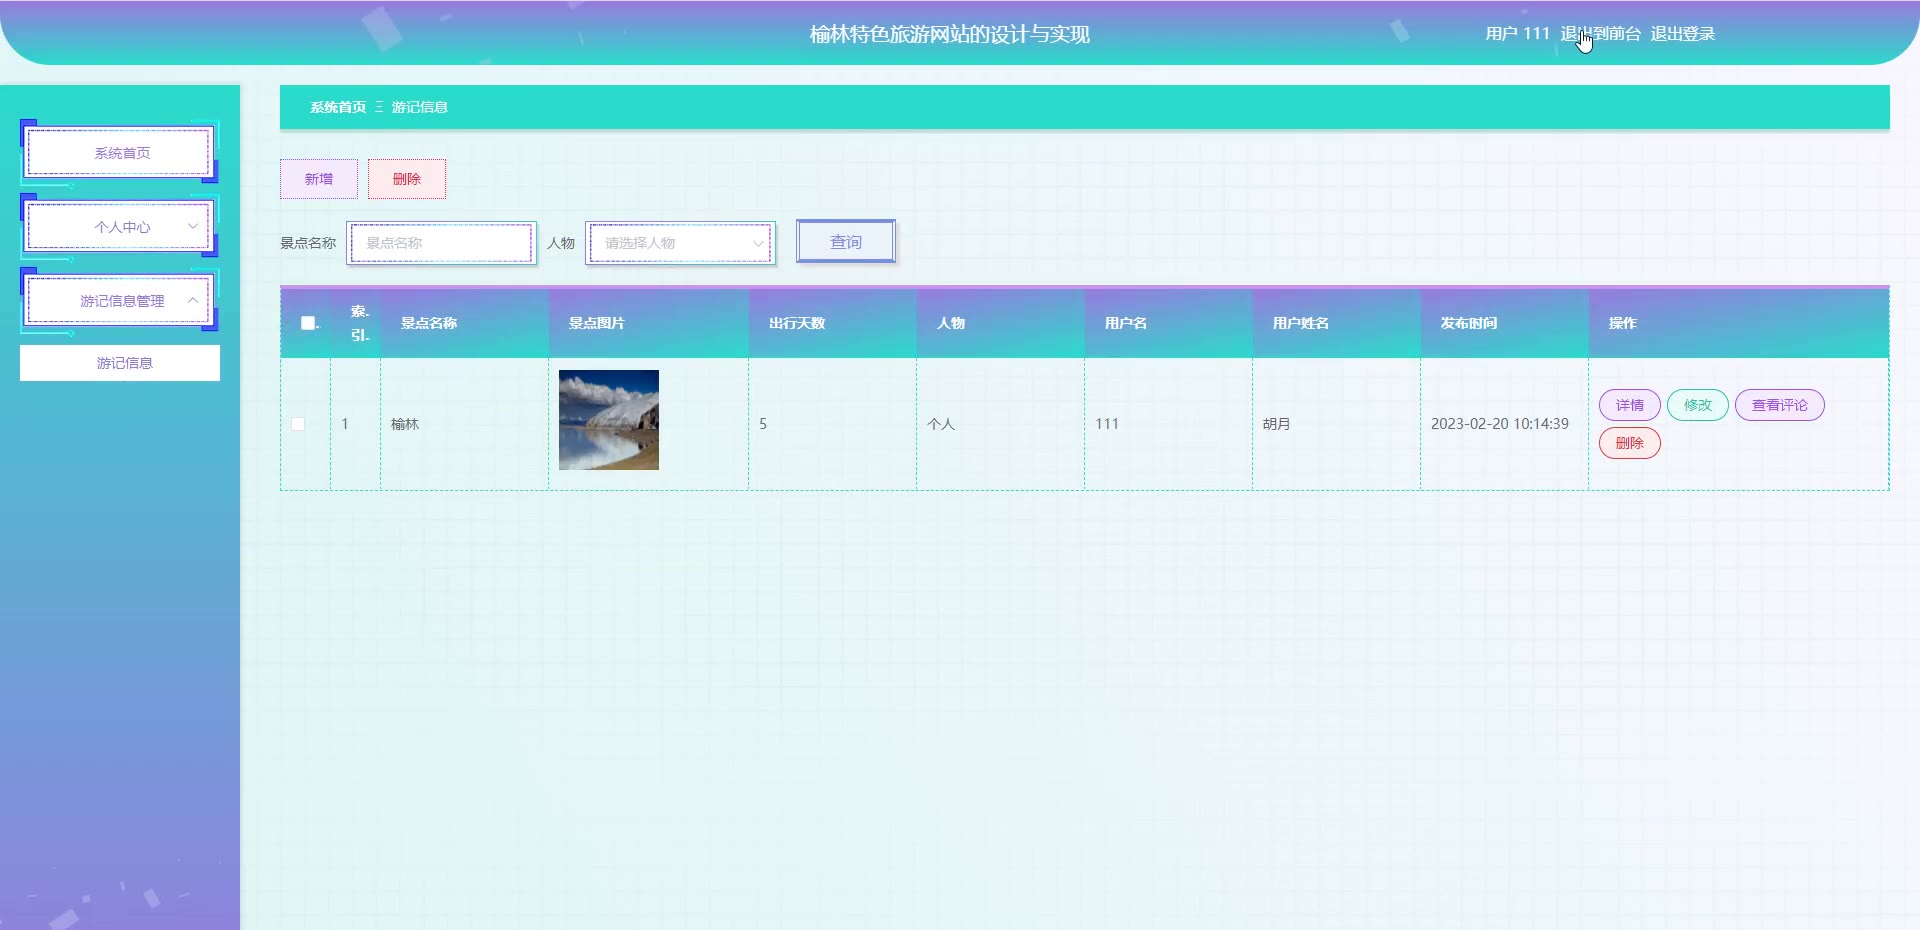Click 详情 for the 榆林 row
Viewport: 1920px width, 930px height.
[x=1630, y=405]
